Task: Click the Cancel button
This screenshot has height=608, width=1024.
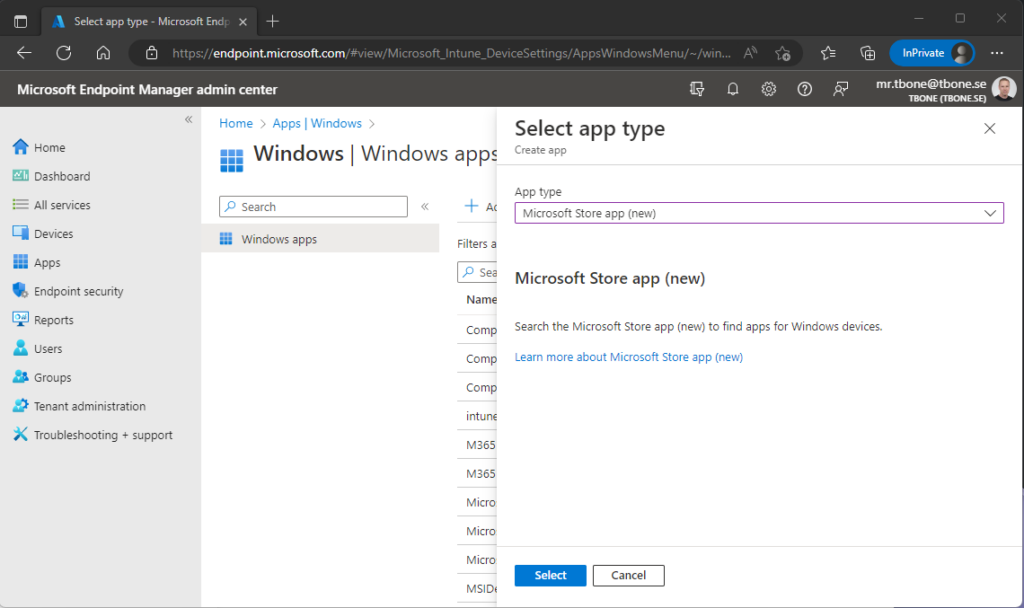Action: pyautogui.click(x=628, y=575)
